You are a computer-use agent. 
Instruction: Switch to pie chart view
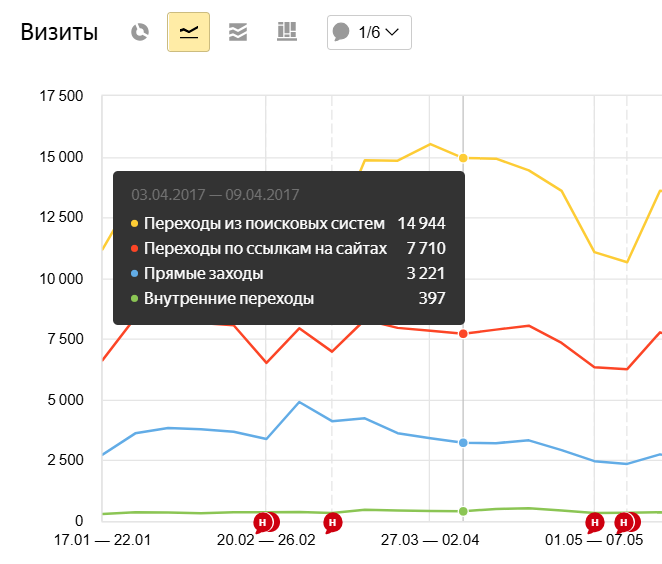[140, 32]
